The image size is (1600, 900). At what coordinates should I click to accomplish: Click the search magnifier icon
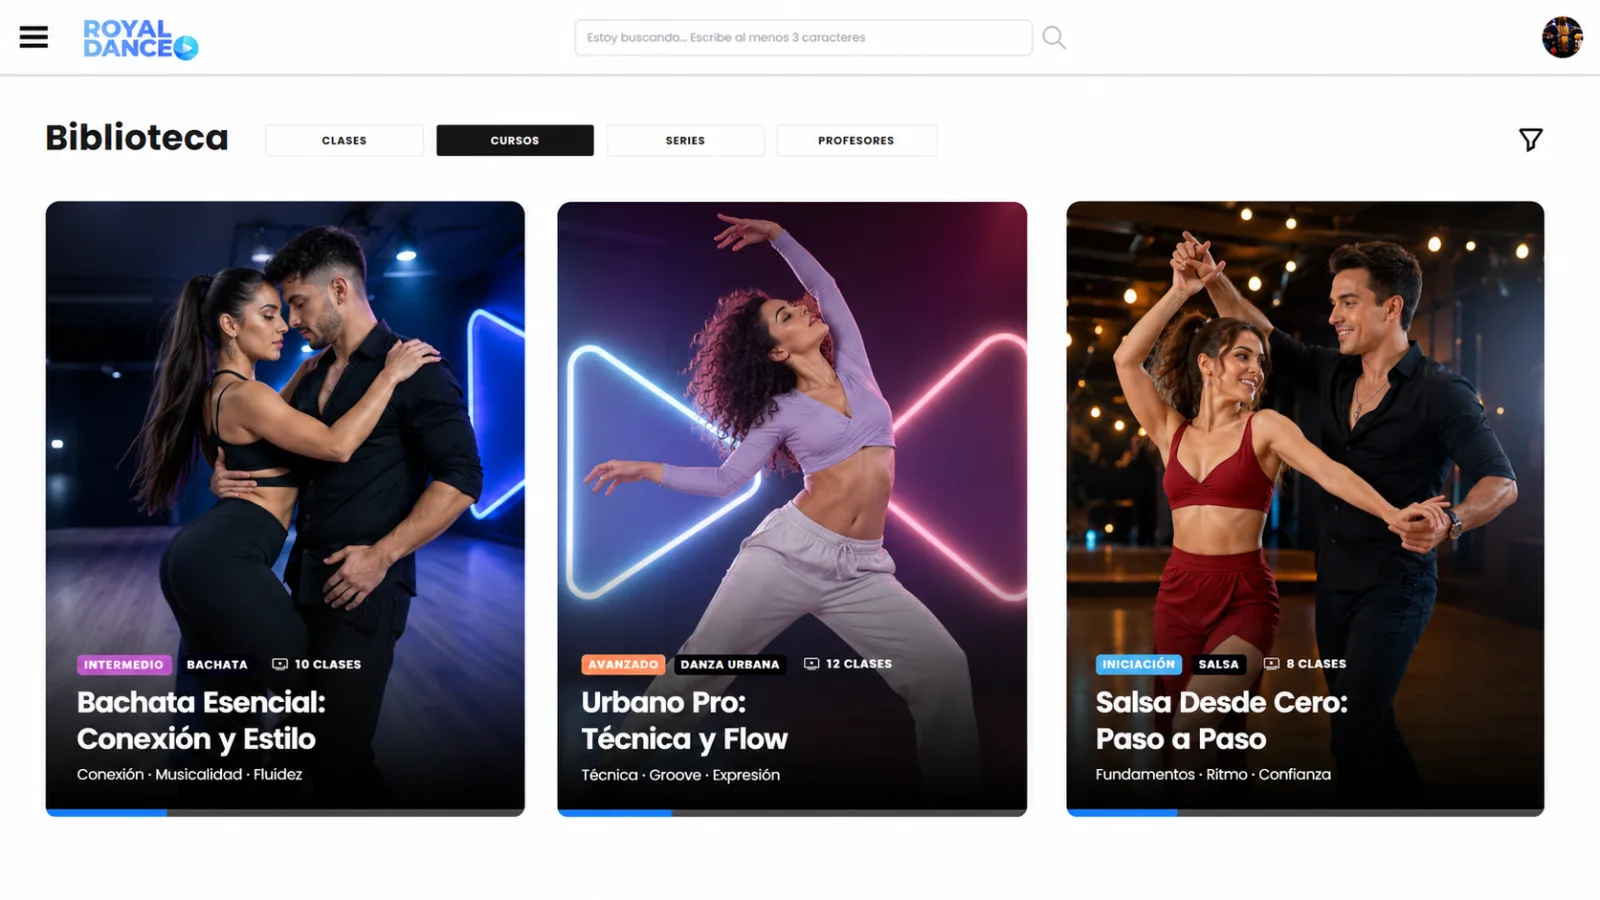click(1054, 38)
